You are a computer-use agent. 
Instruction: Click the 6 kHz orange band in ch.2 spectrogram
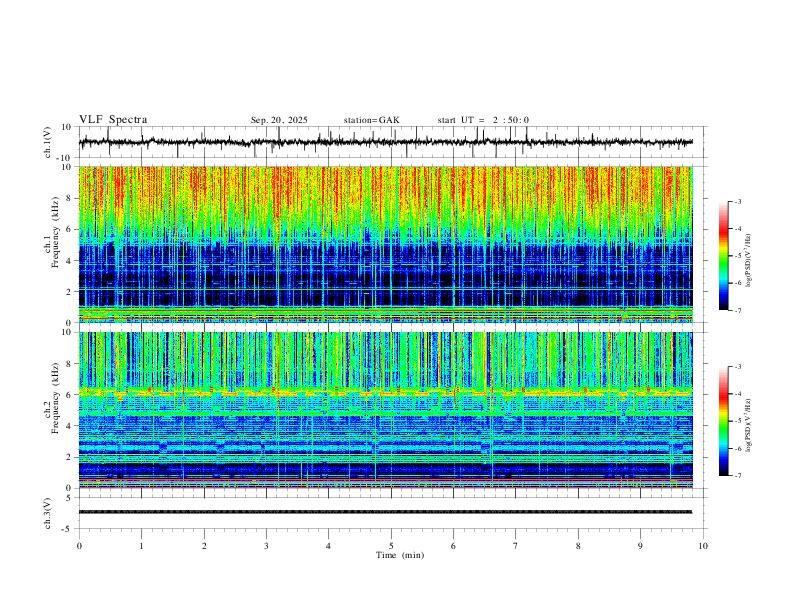click(x=385, y=392)
